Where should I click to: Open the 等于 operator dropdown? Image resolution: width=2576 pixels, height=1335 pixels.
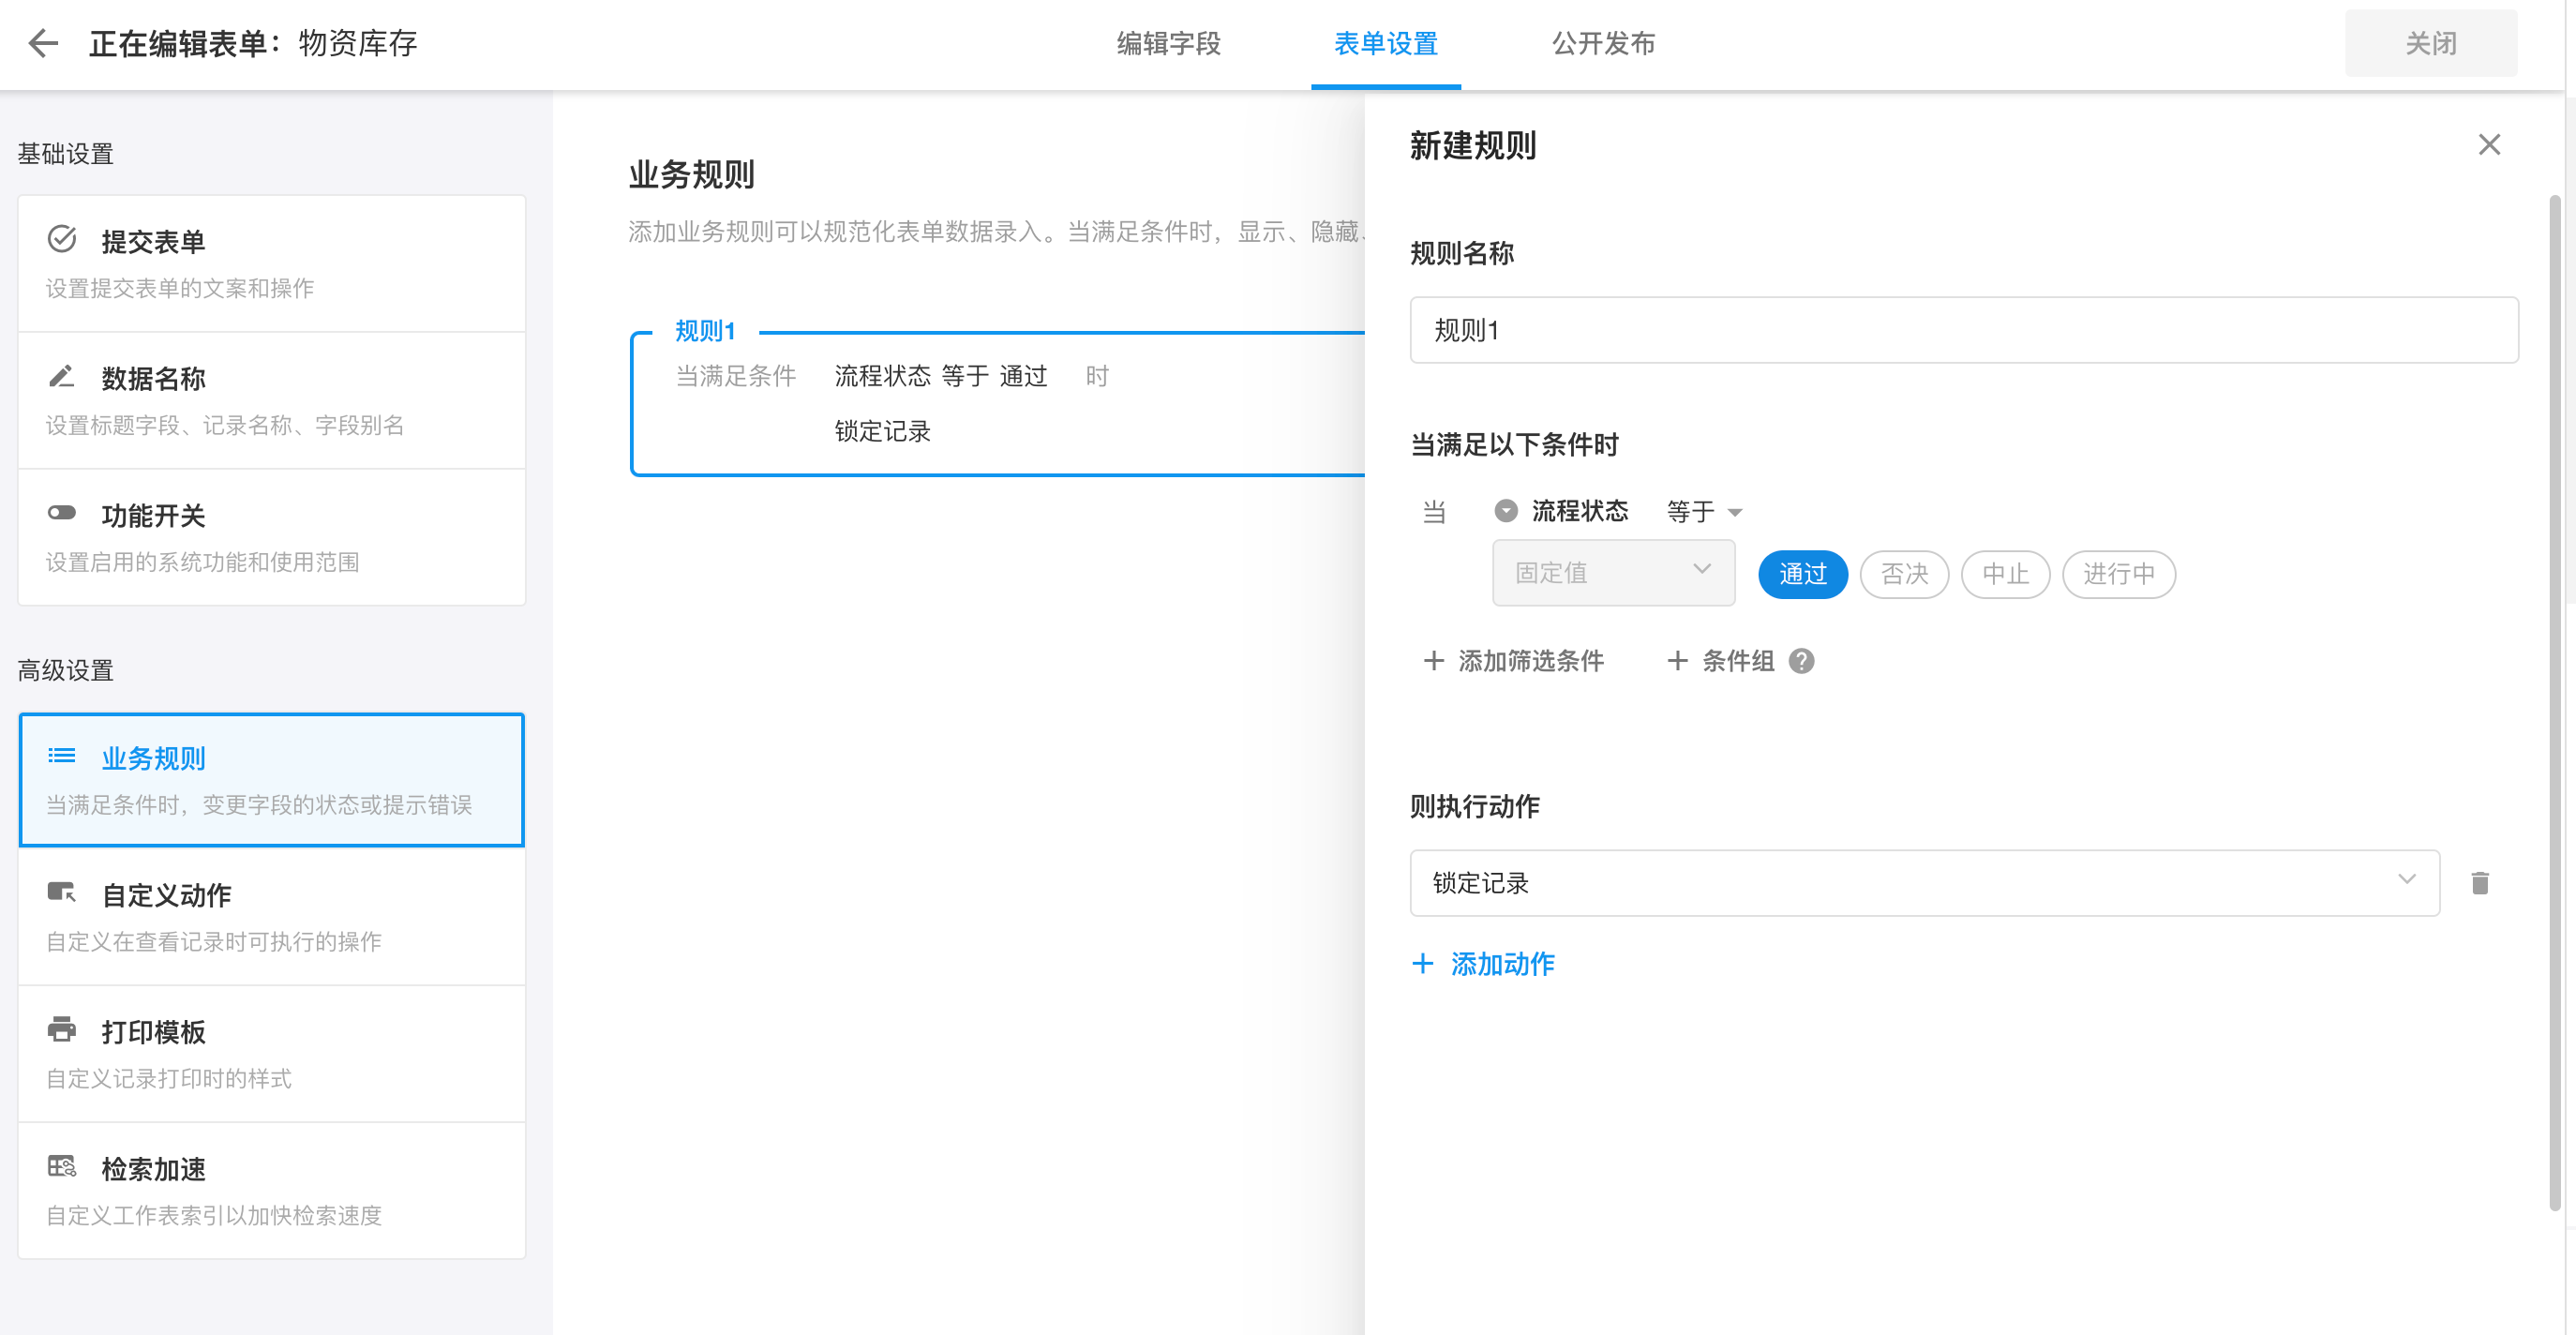tap(1703, 512)
